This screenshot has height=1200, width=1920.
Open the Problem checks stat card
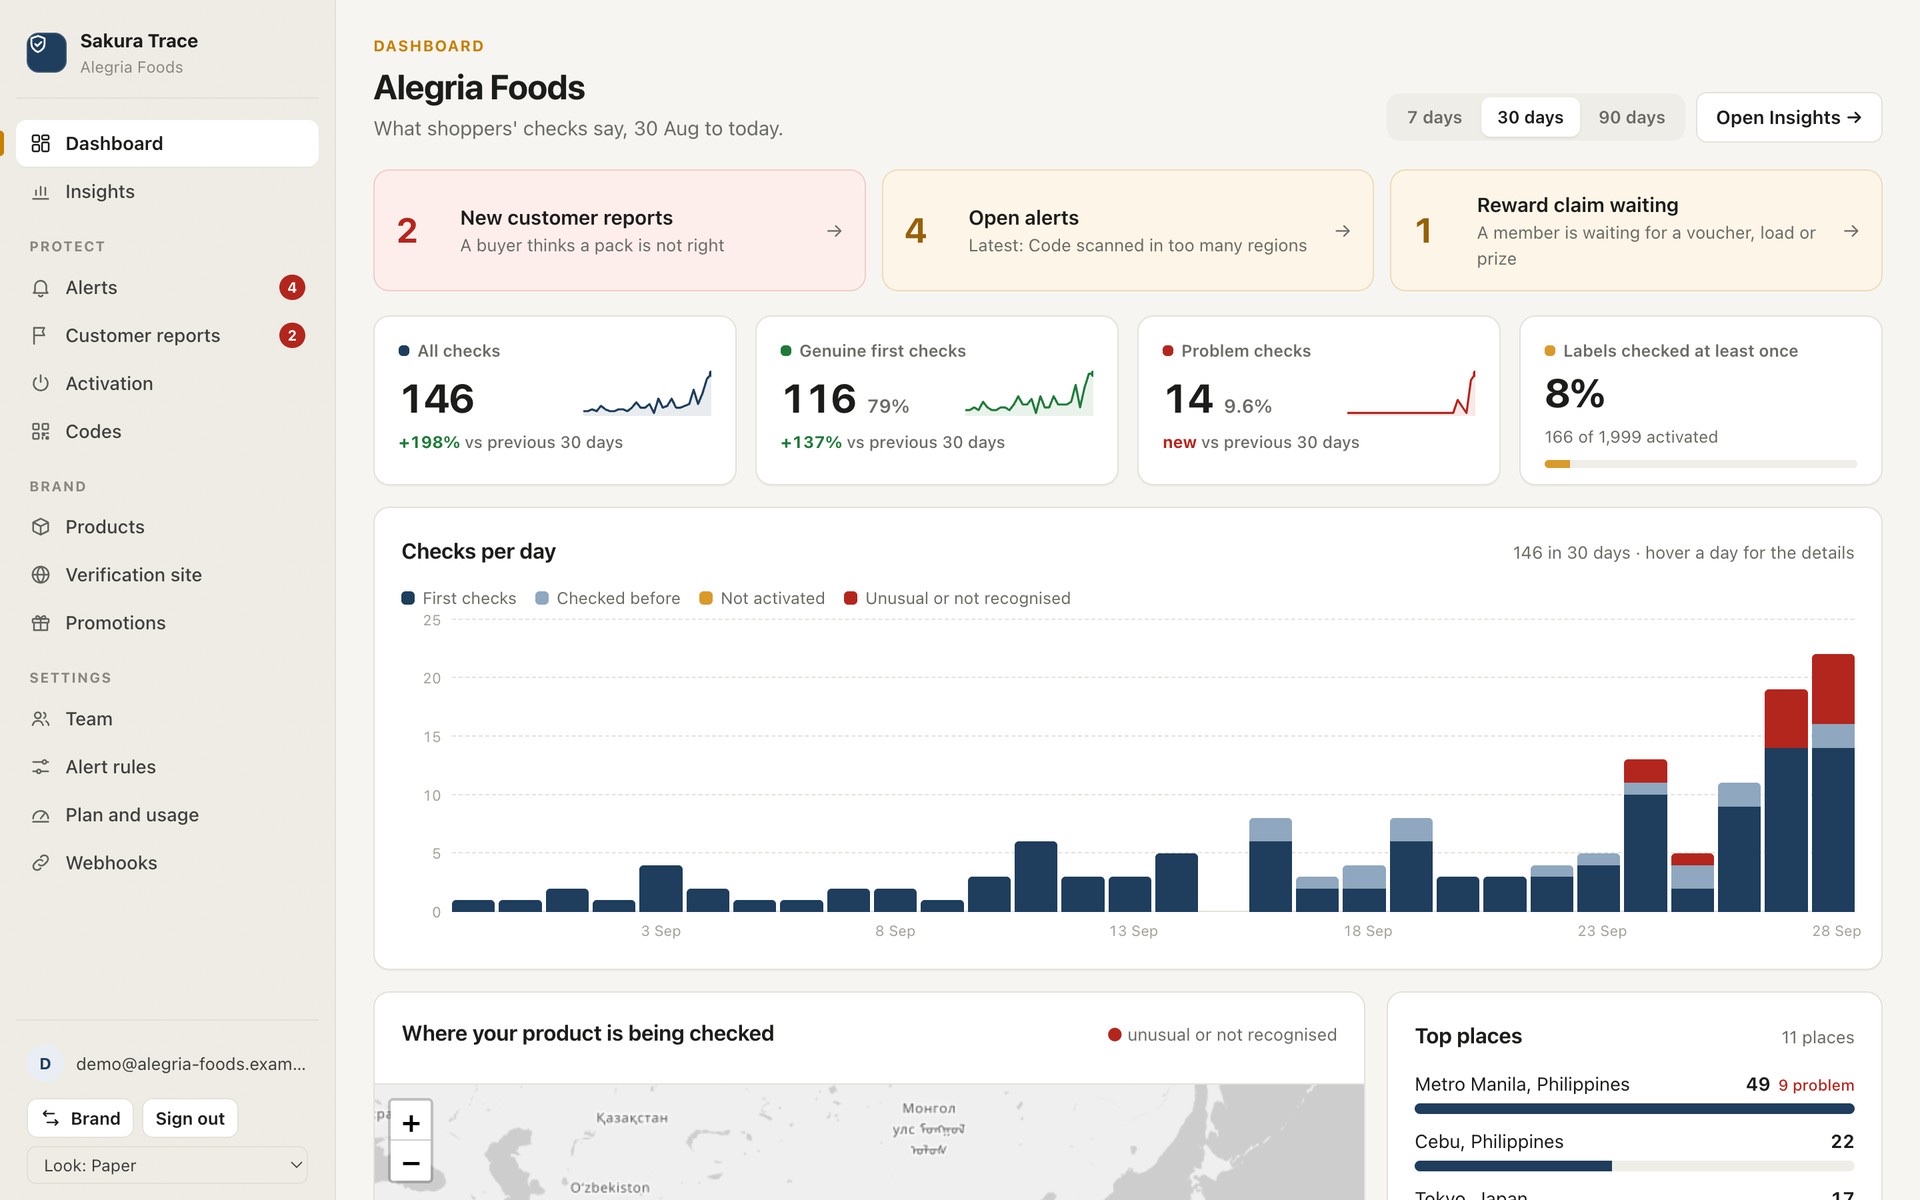pyautogui.click(x=1318, y=400)
